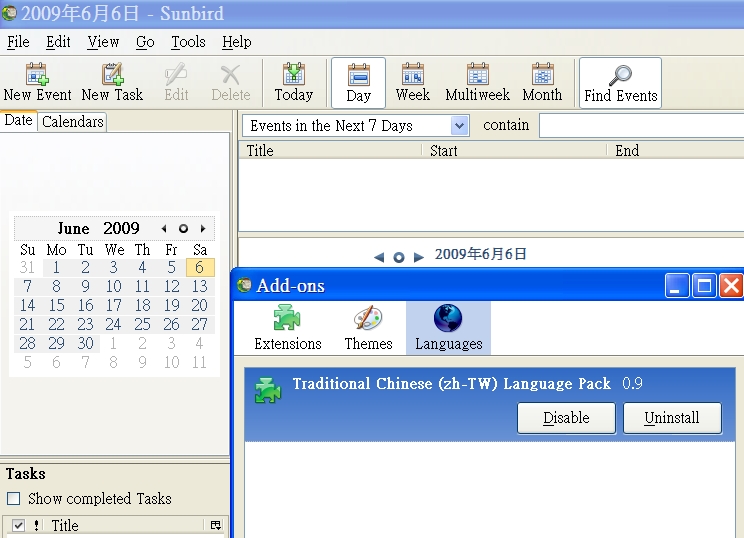
Task: Click the June month label in mini calendar
Action: click(73, 229)
